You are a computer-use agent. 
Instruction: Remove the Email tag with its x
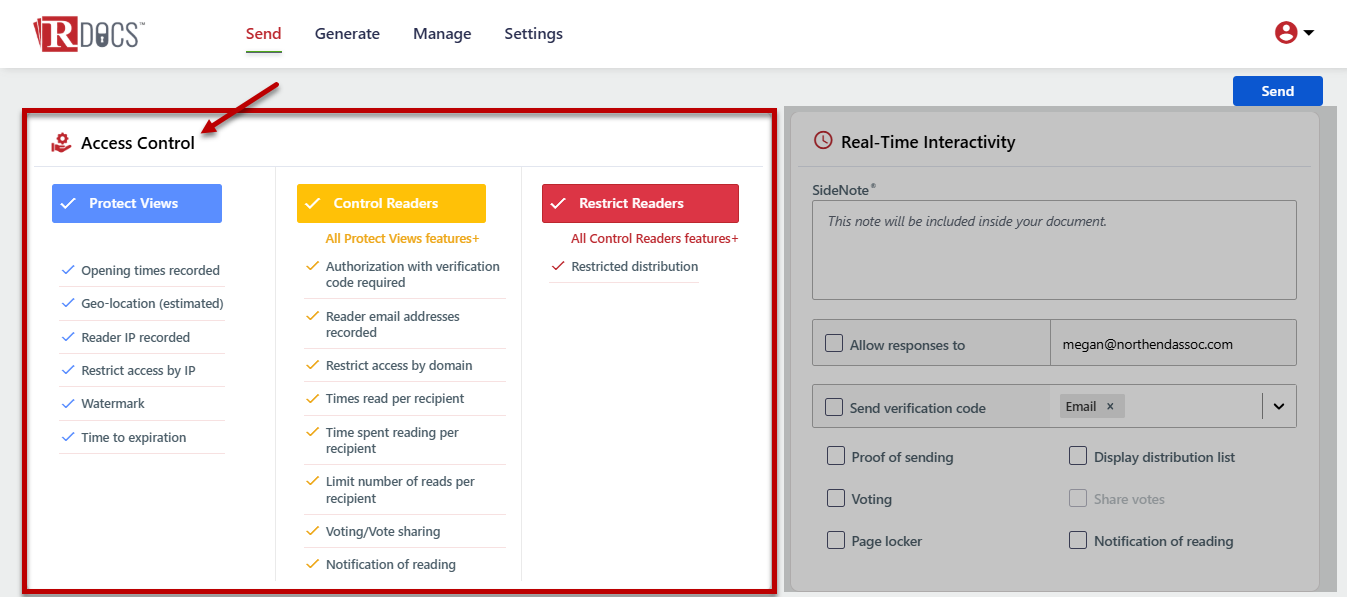tap(1110, 406)
